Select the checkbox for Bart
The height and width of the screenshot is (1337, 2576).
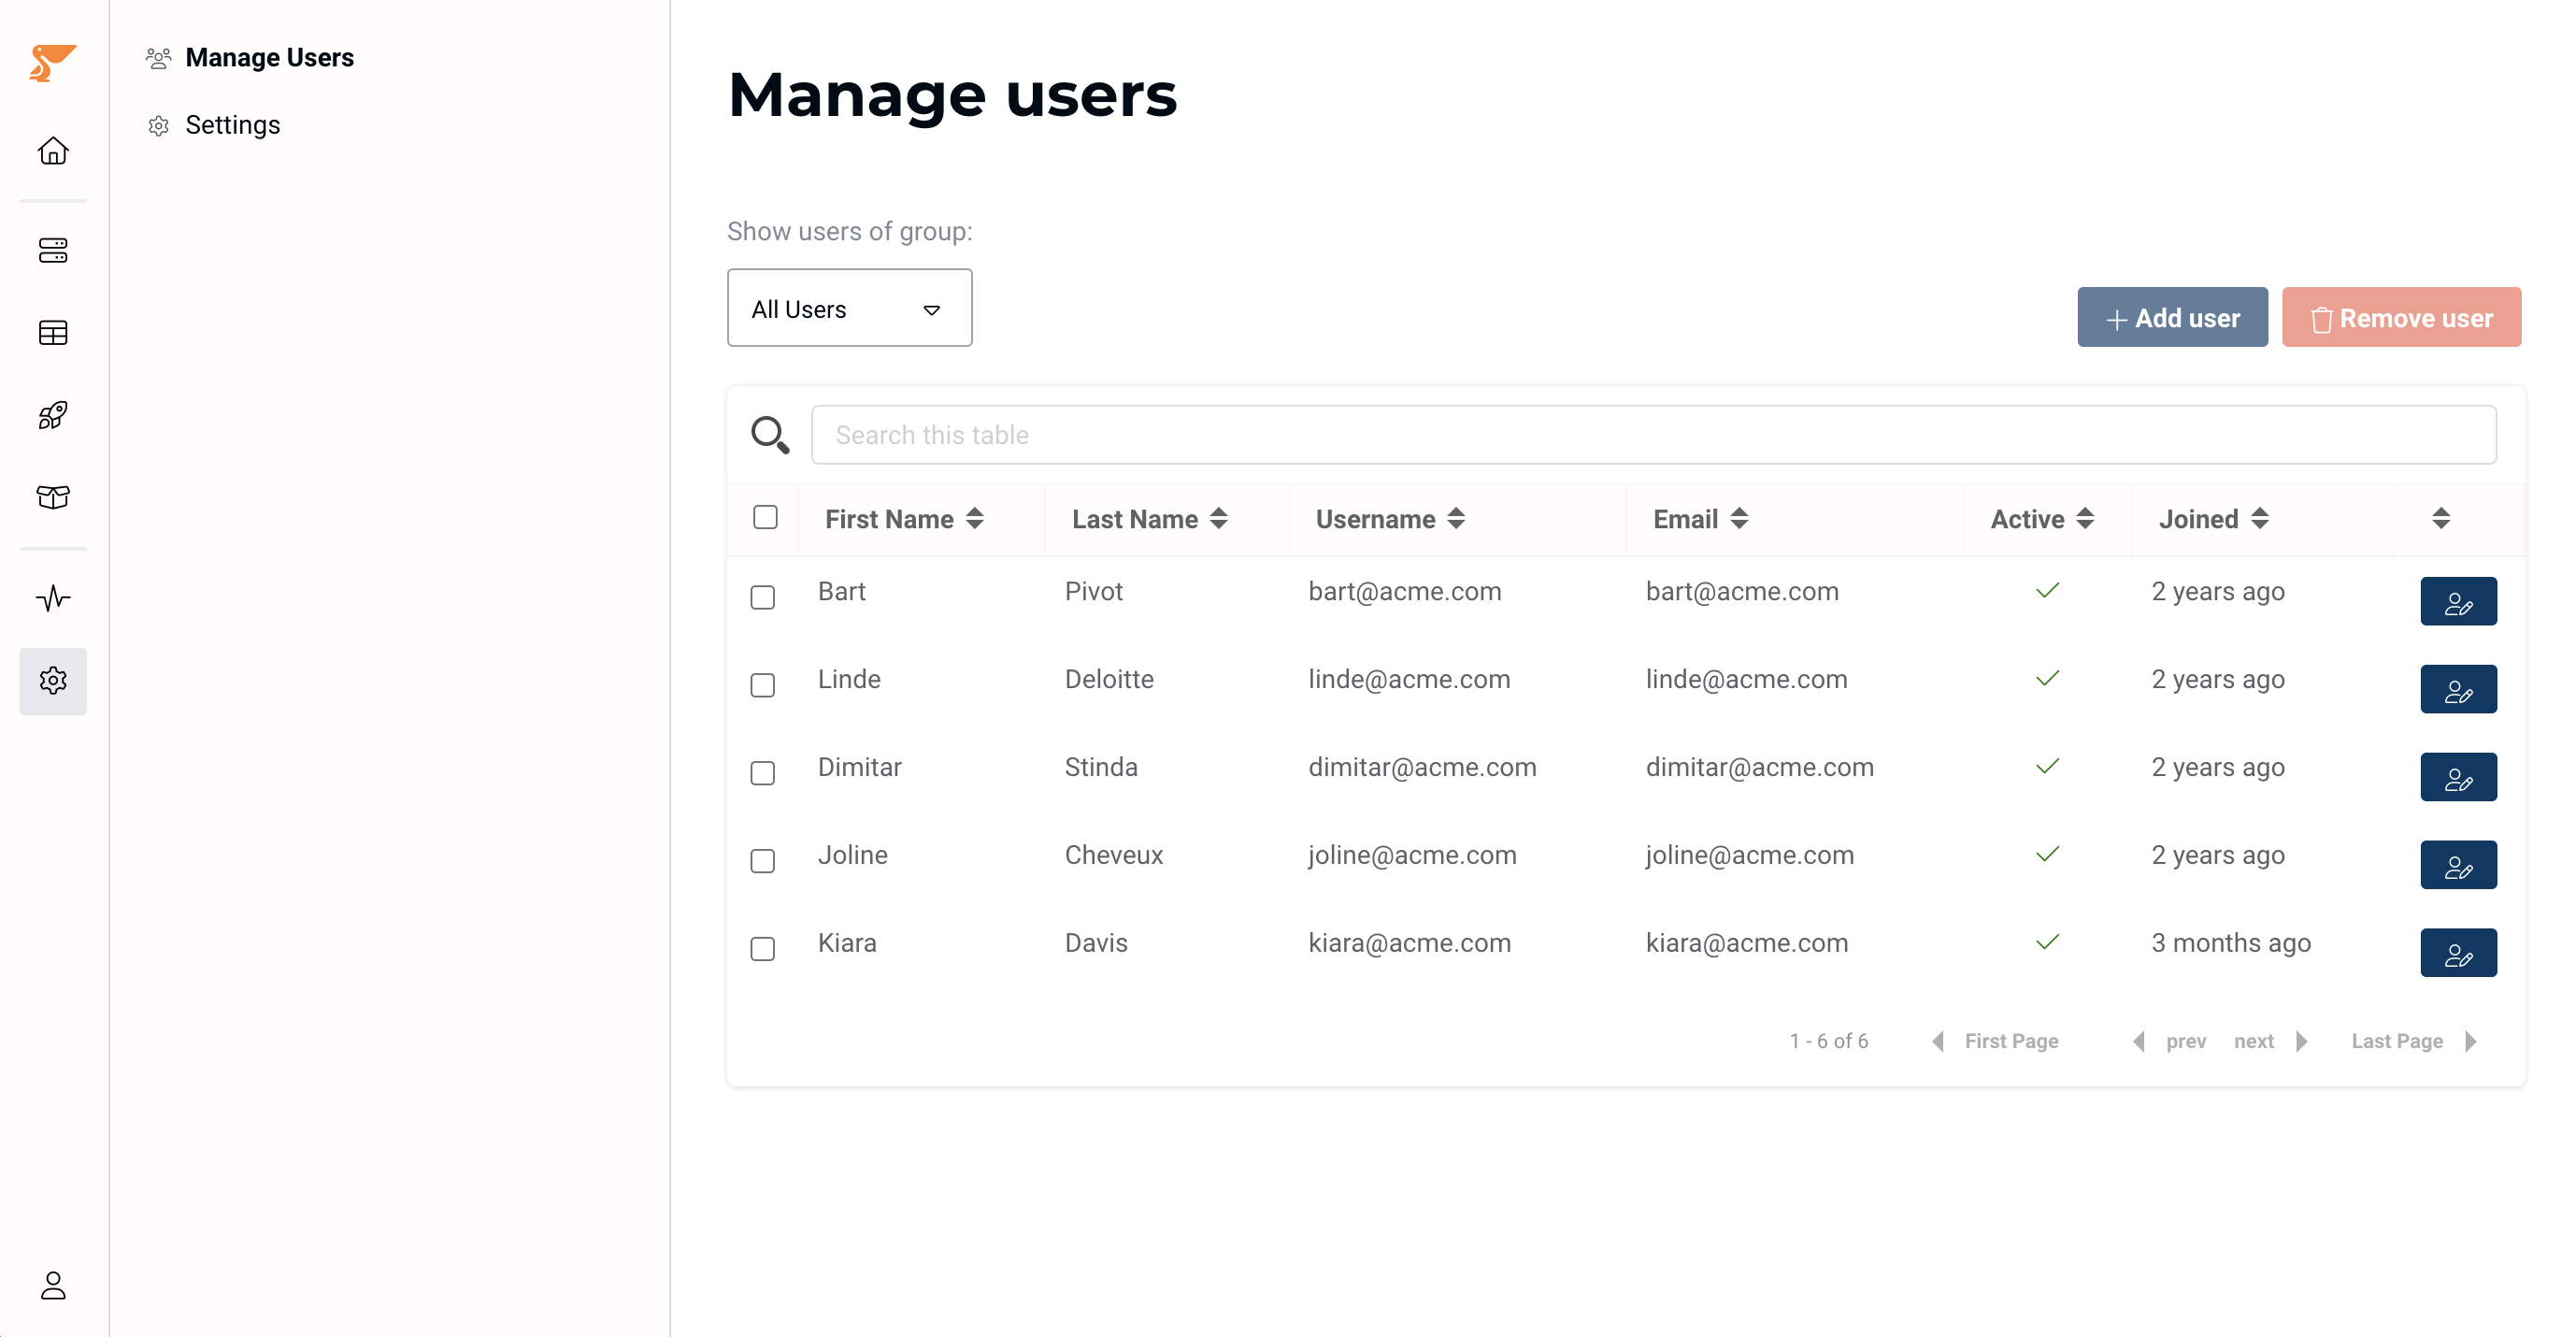tap(763, 597)
